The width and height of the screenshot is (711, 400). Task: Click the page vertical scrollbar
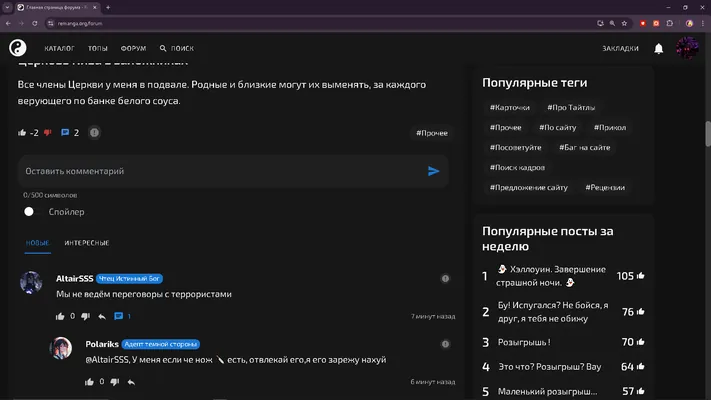click(x=708, y=134)
